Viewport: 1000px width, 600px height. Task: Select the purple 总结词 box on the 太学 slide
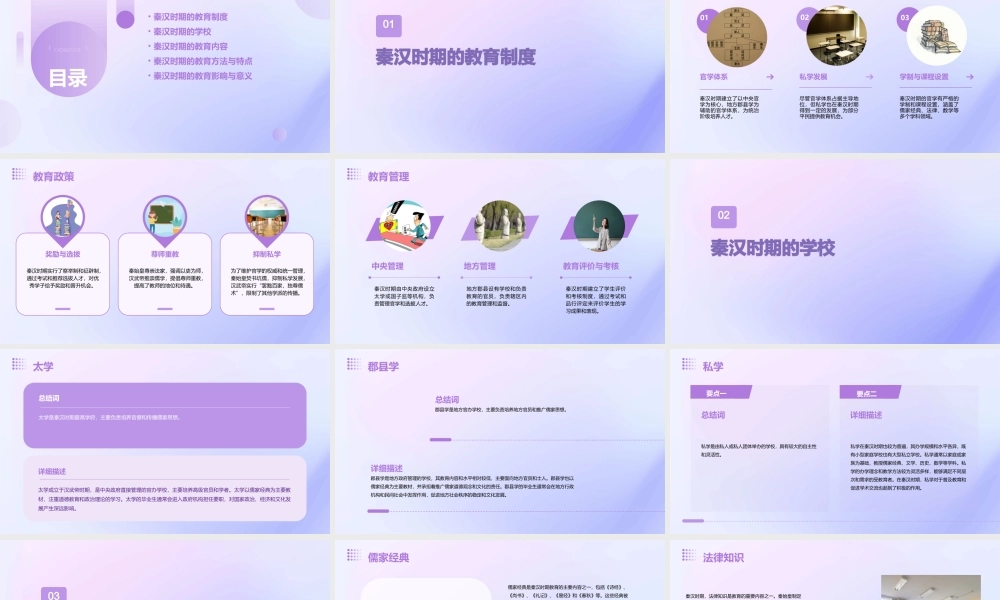click(x=165, y=415)
